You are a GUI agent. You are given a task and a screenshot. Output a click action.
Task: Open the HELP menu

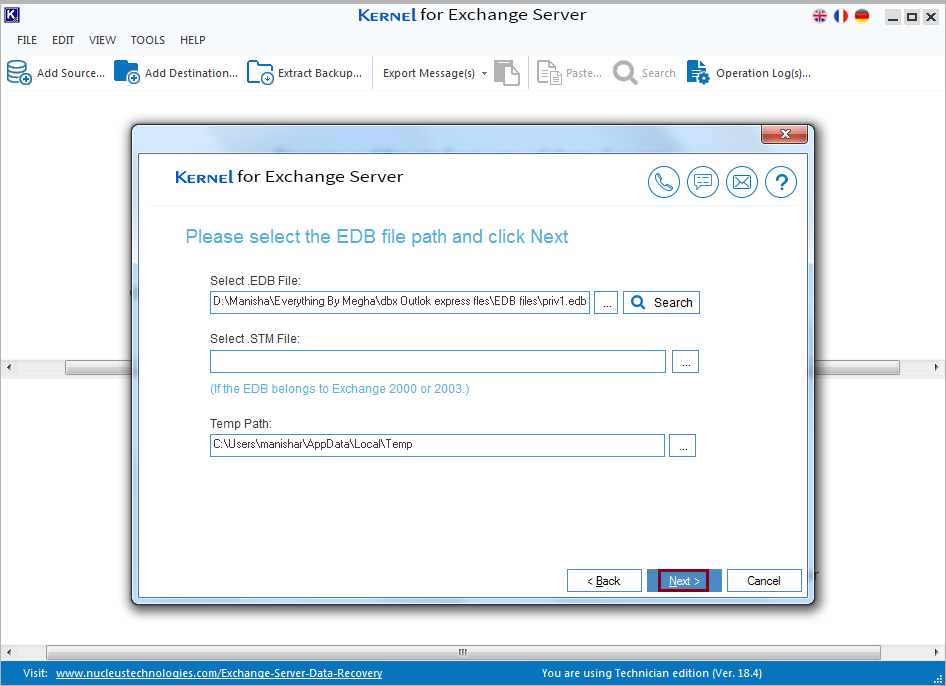[192, 40]
